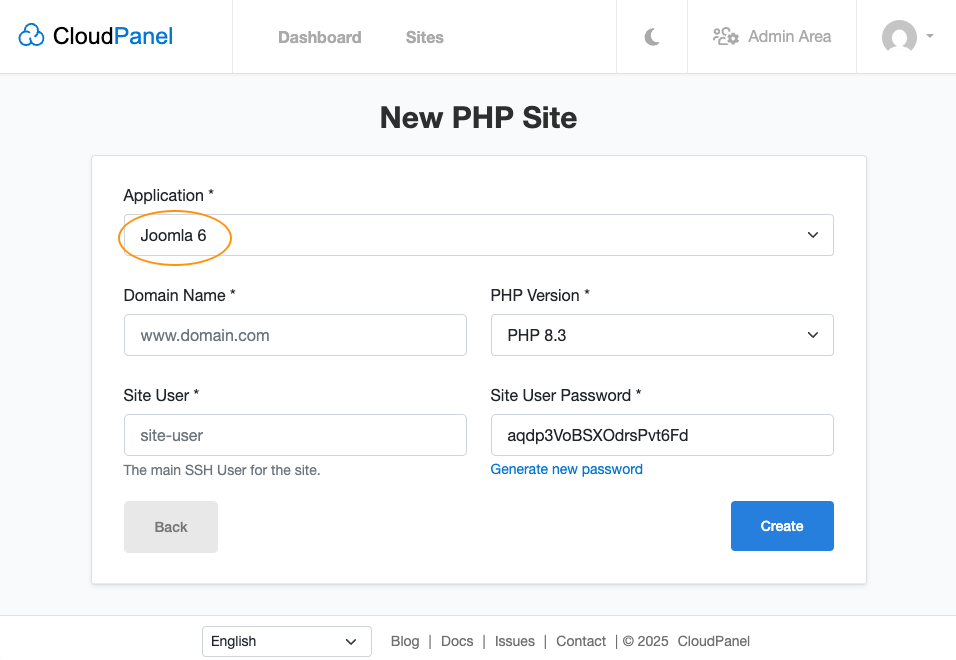The height and width of the screenshot is (660, 956).
Task: Click the Create button
Action: pyautogui.click(x=782, y=525)
